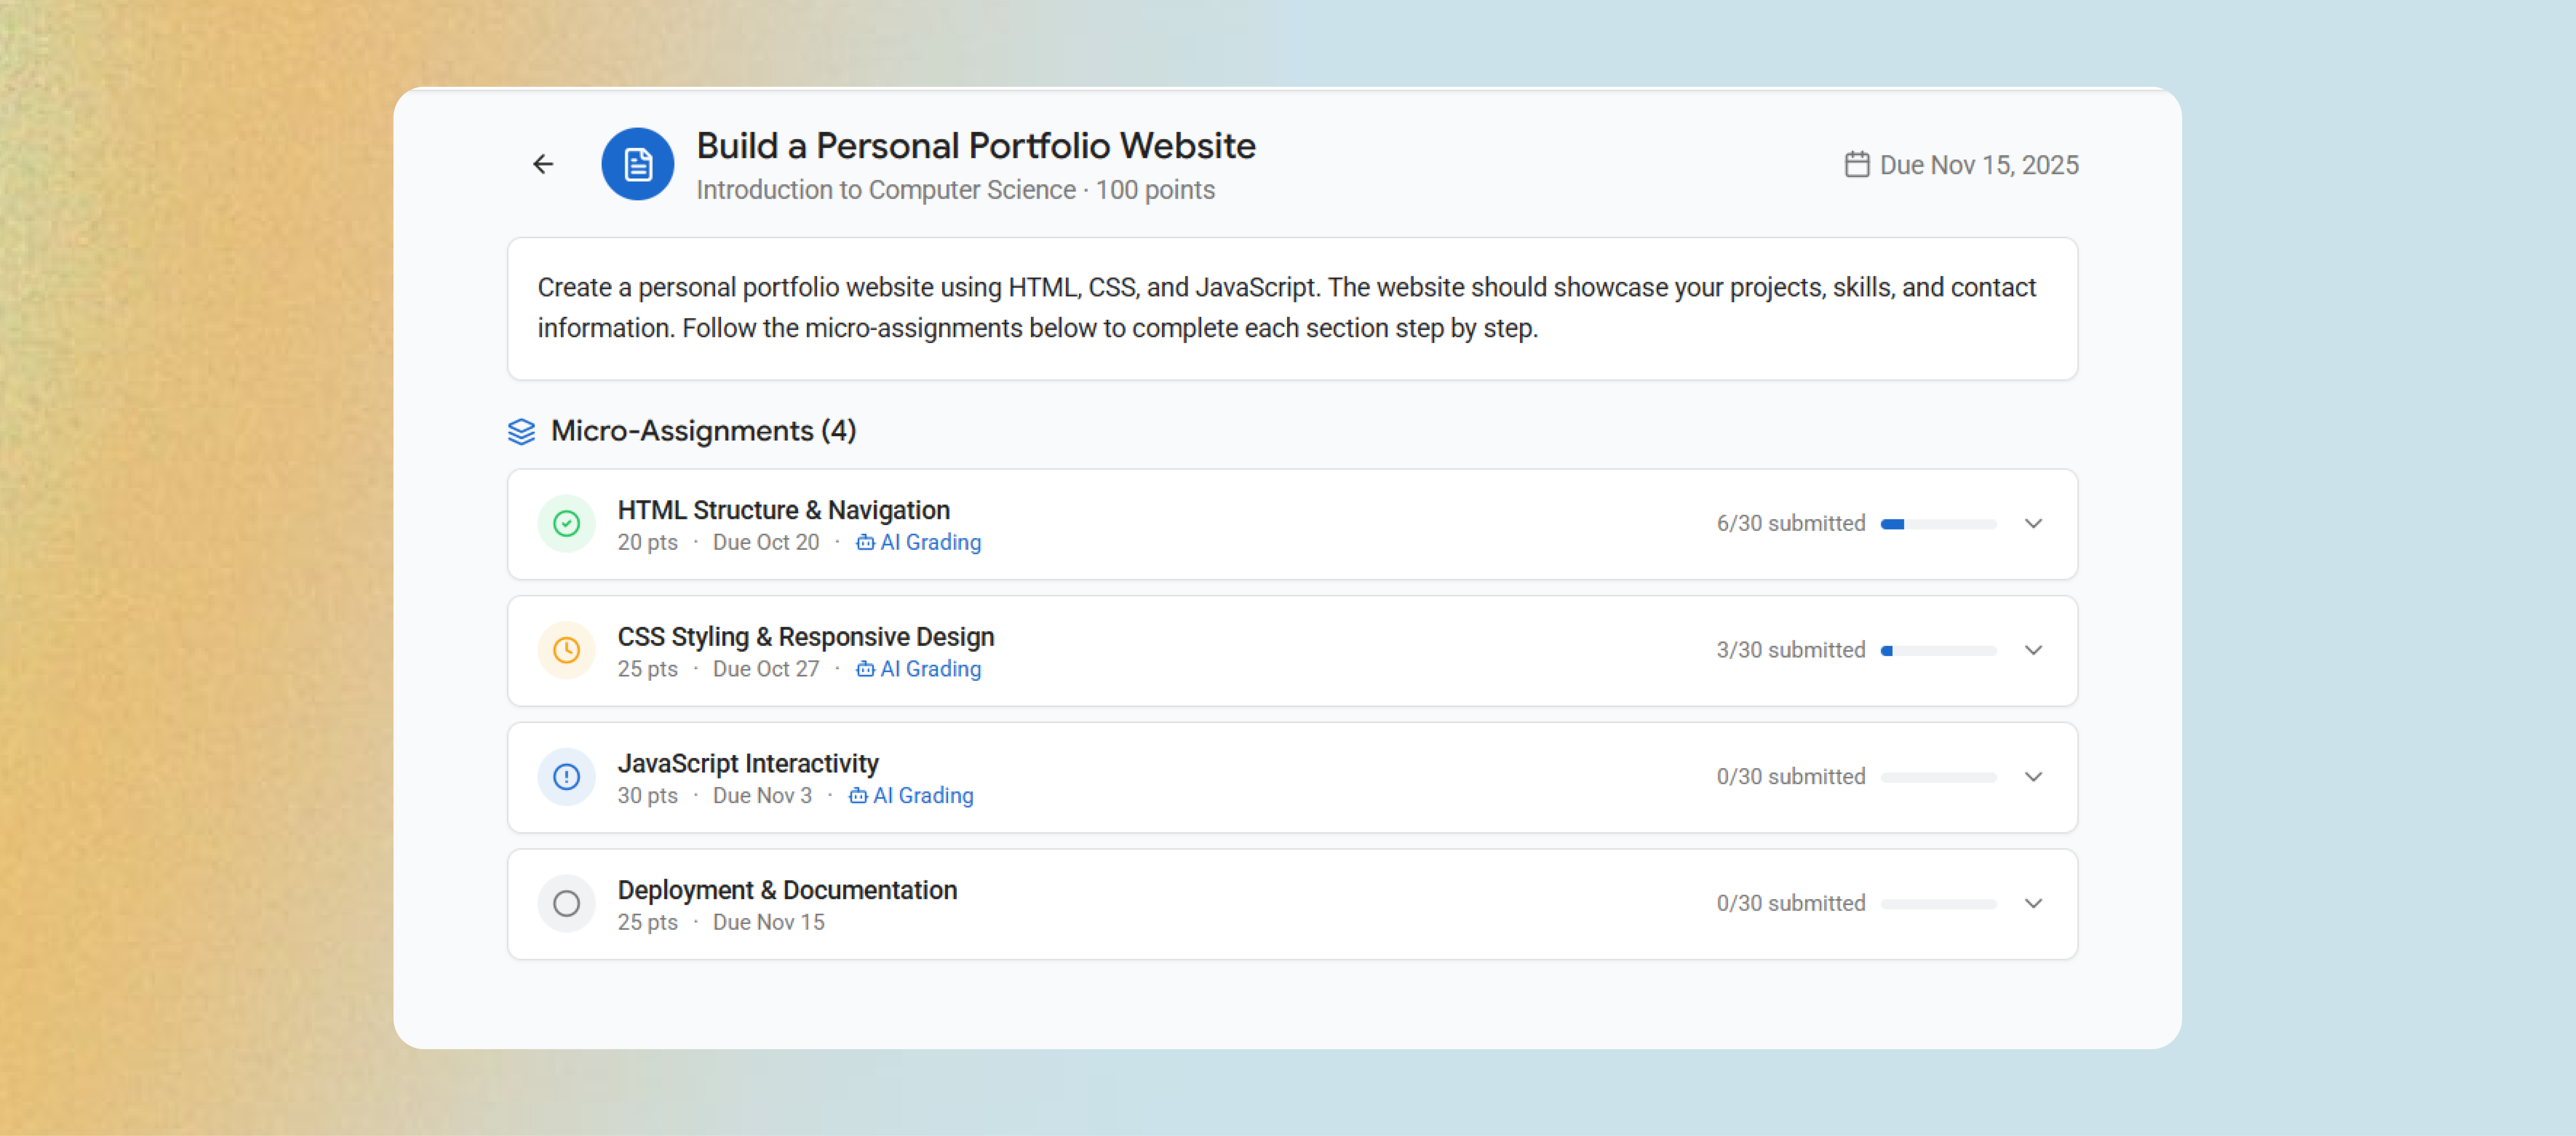Click AI Grading link under CSS Styling
The image size is (2576, 1136).
point(930,669)
